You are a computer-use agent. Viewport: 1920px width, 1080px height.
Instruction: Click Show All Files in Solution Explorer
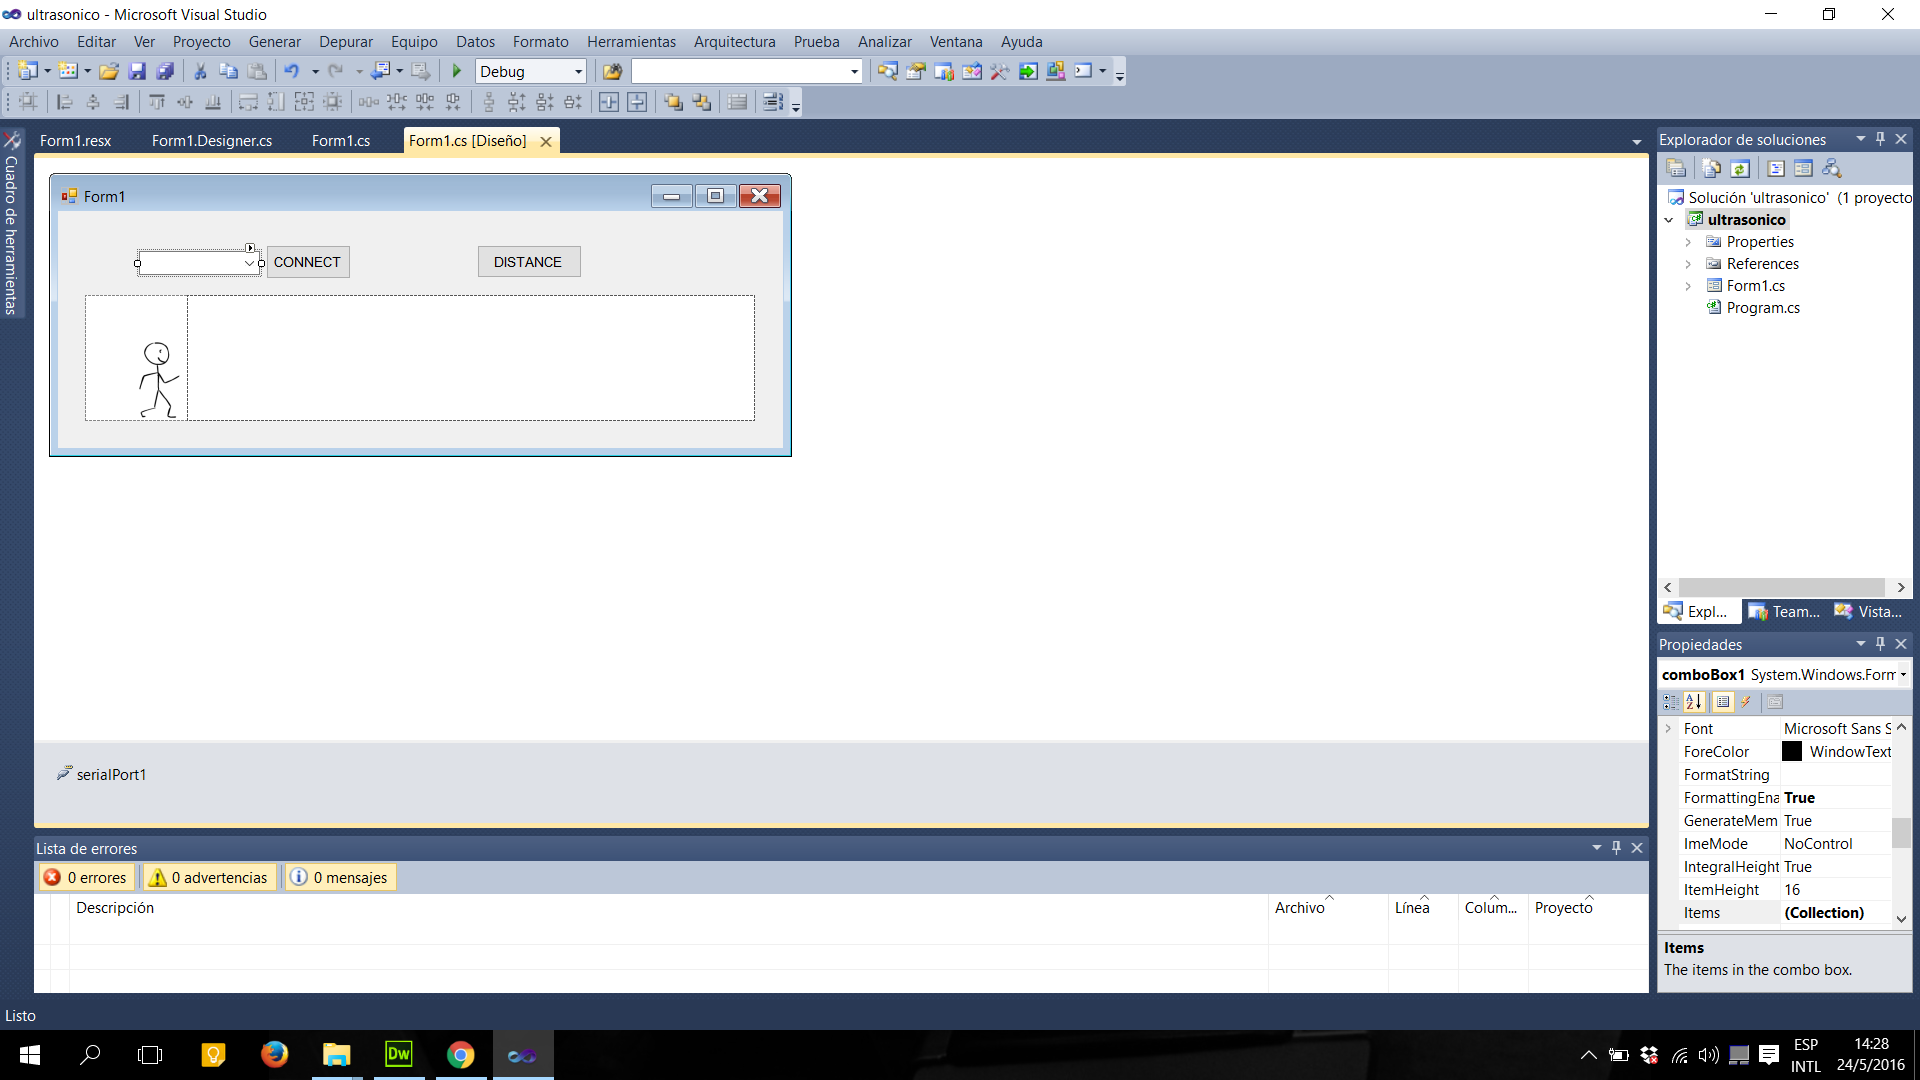(x=1711, y=168)
